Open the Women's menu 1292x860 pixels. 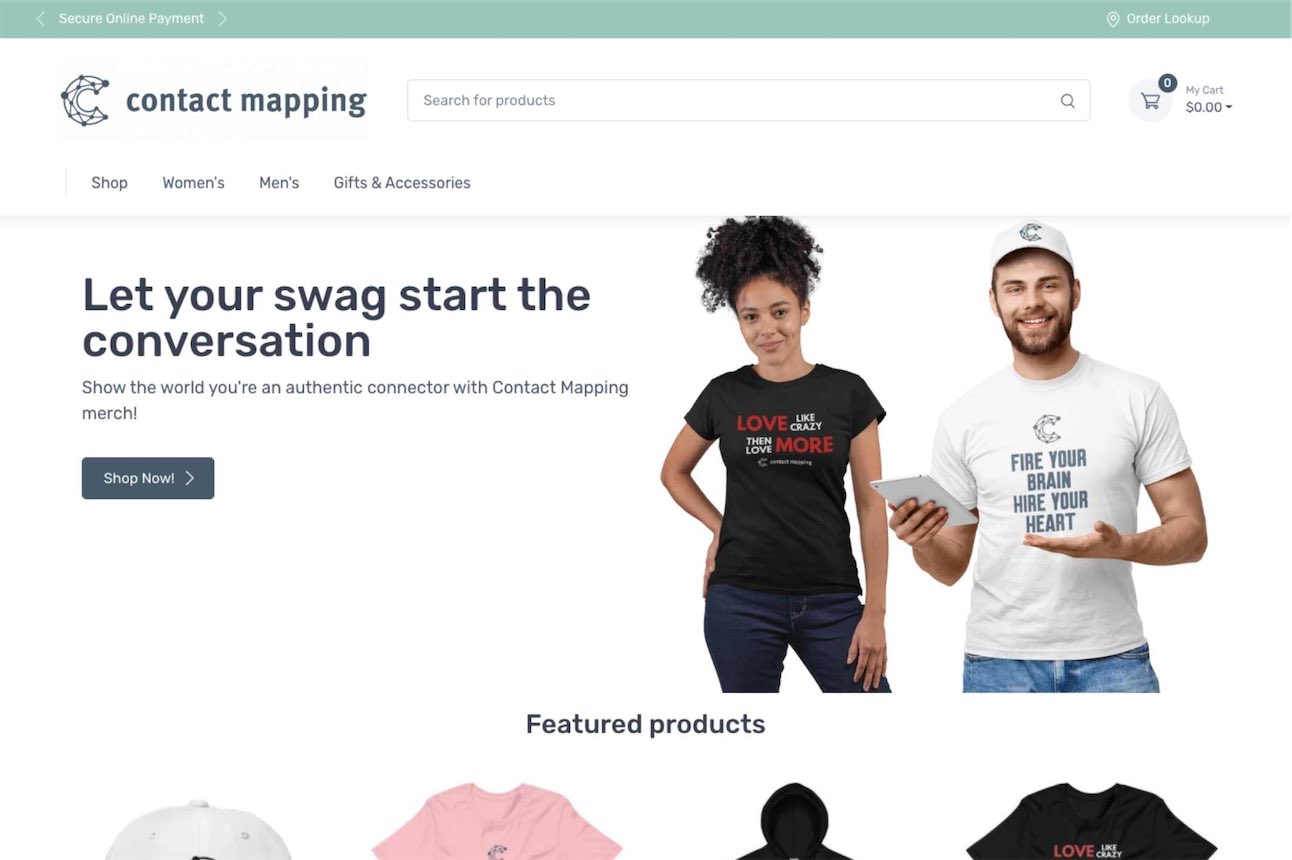[x=193, y=183]
